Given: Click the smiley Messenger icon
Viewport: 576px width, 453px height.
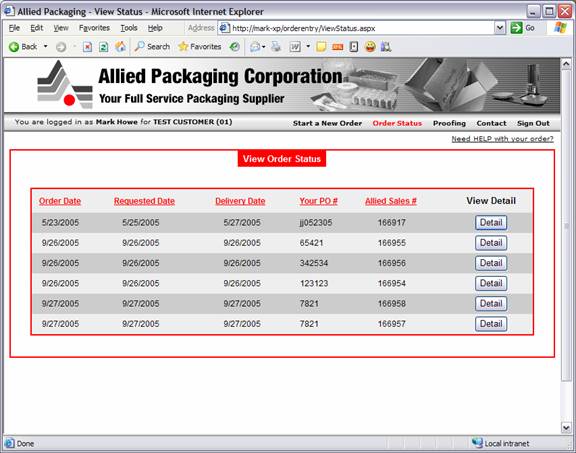Looking at the screenshot, I should tap(370, 47).
